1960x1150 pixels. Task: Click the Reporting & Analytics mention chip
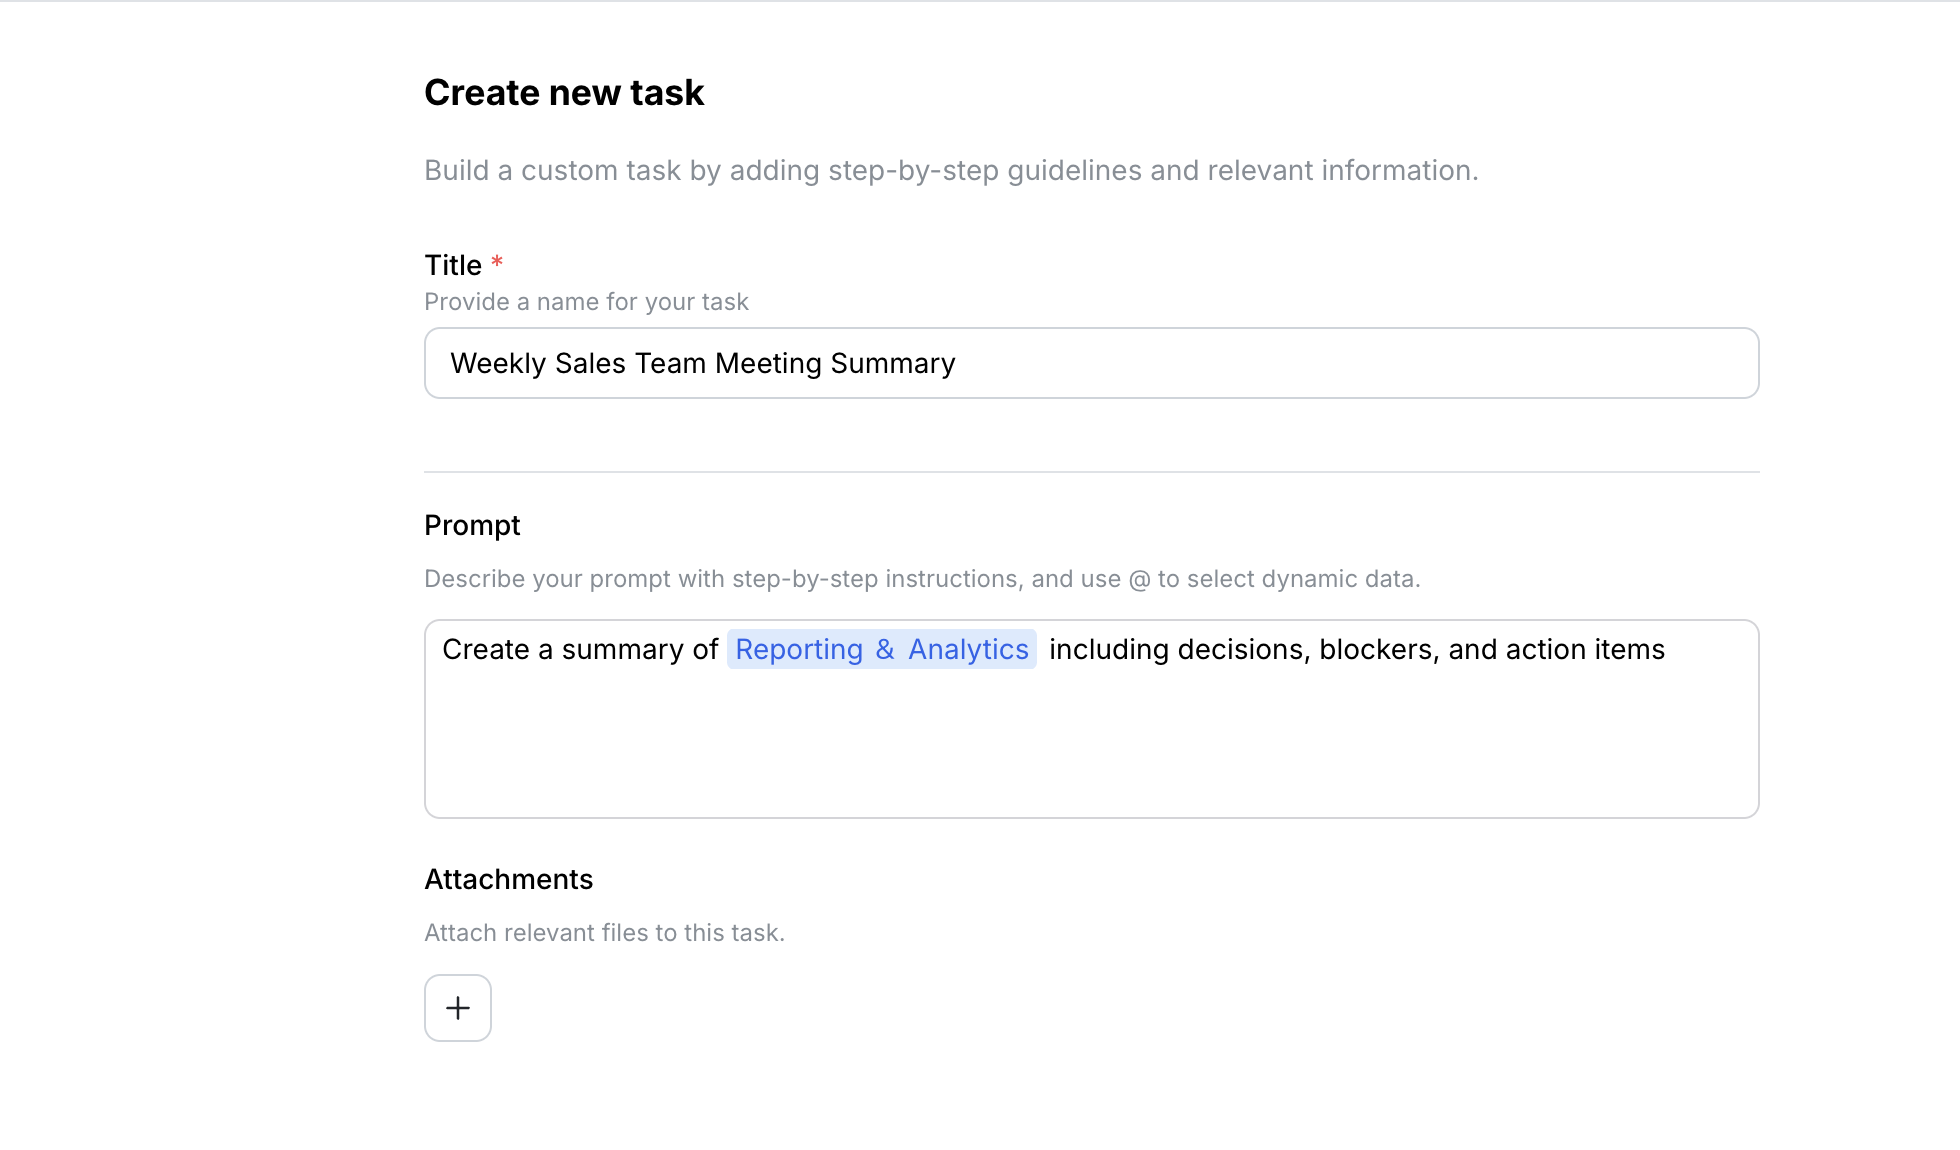tap(881, 650)
